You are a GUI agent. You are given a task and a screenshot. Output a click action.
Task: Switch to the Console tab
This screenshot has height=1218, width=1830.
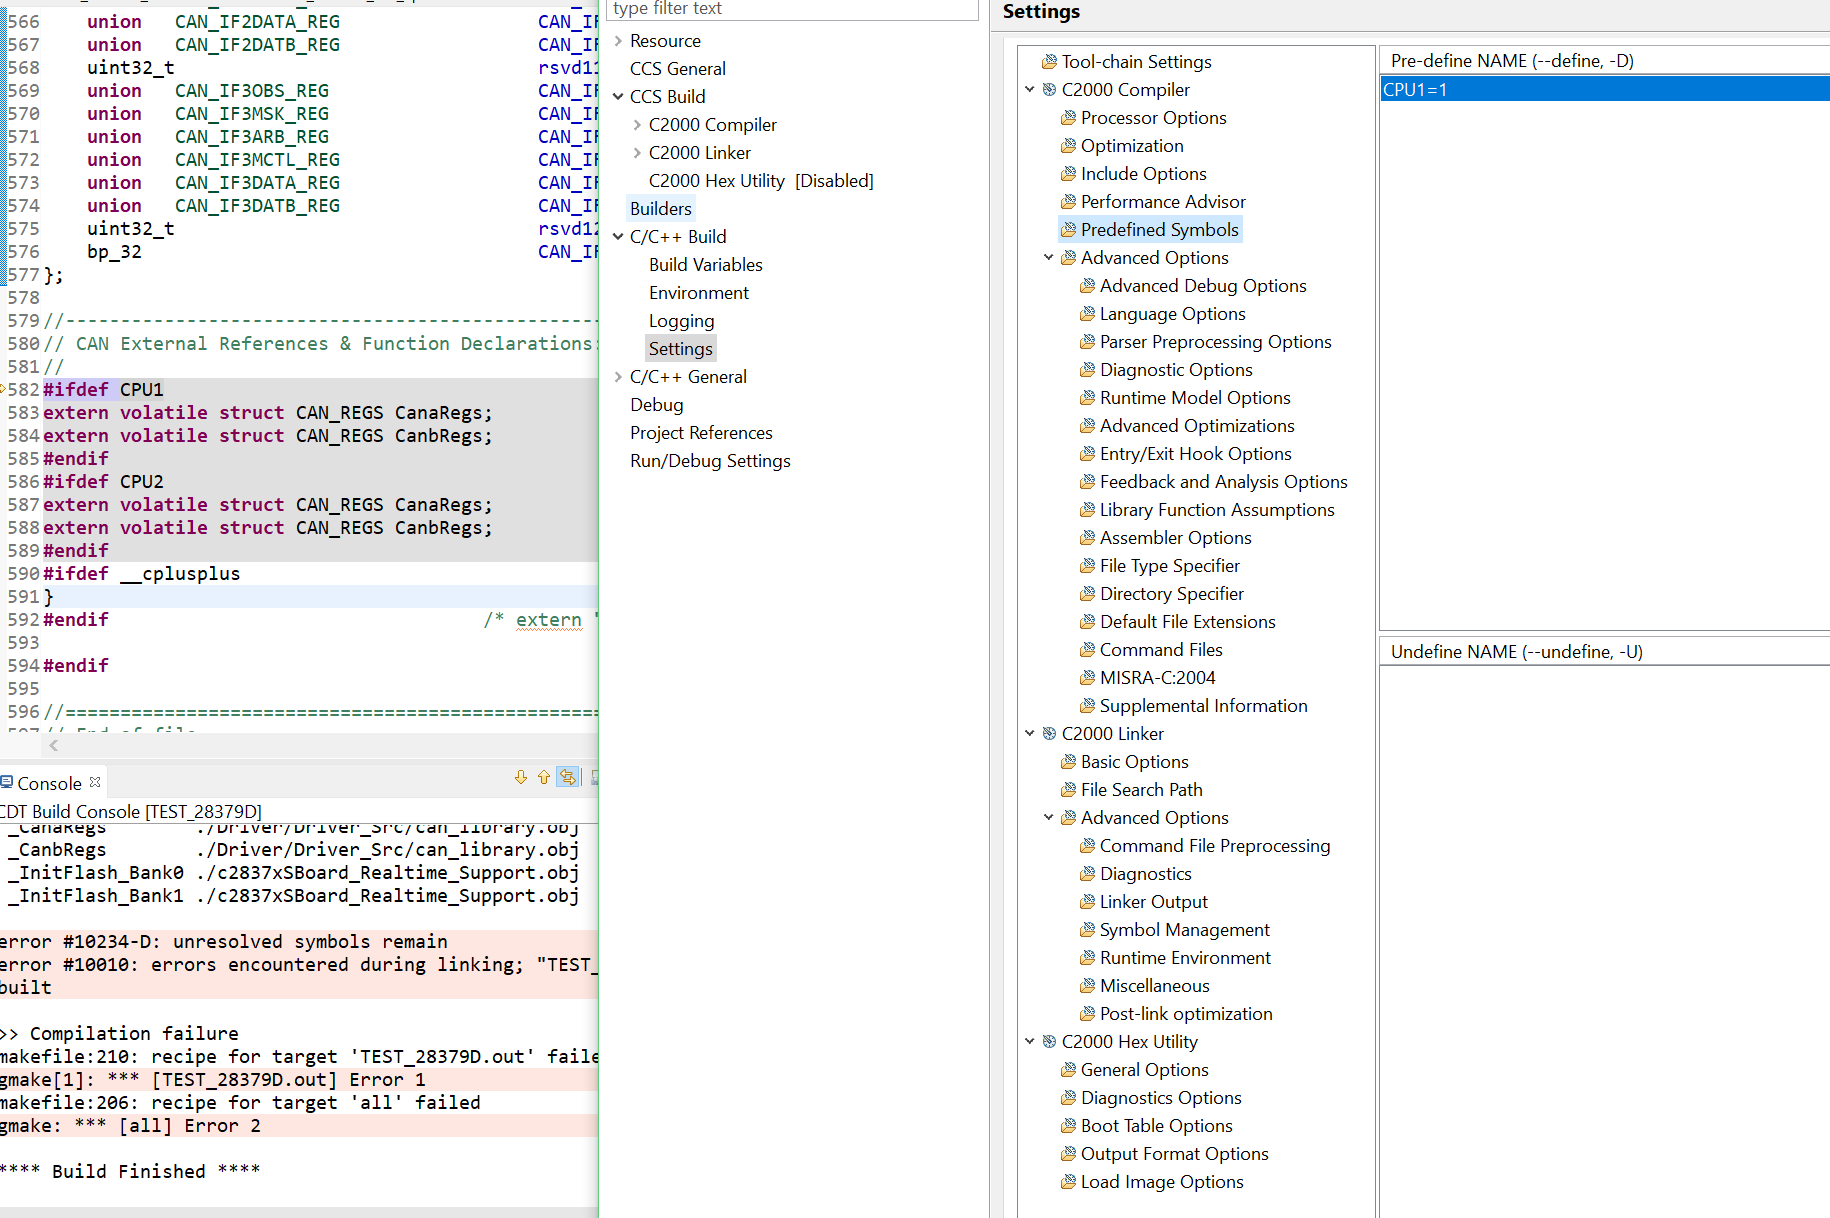(x=49, y=783)
